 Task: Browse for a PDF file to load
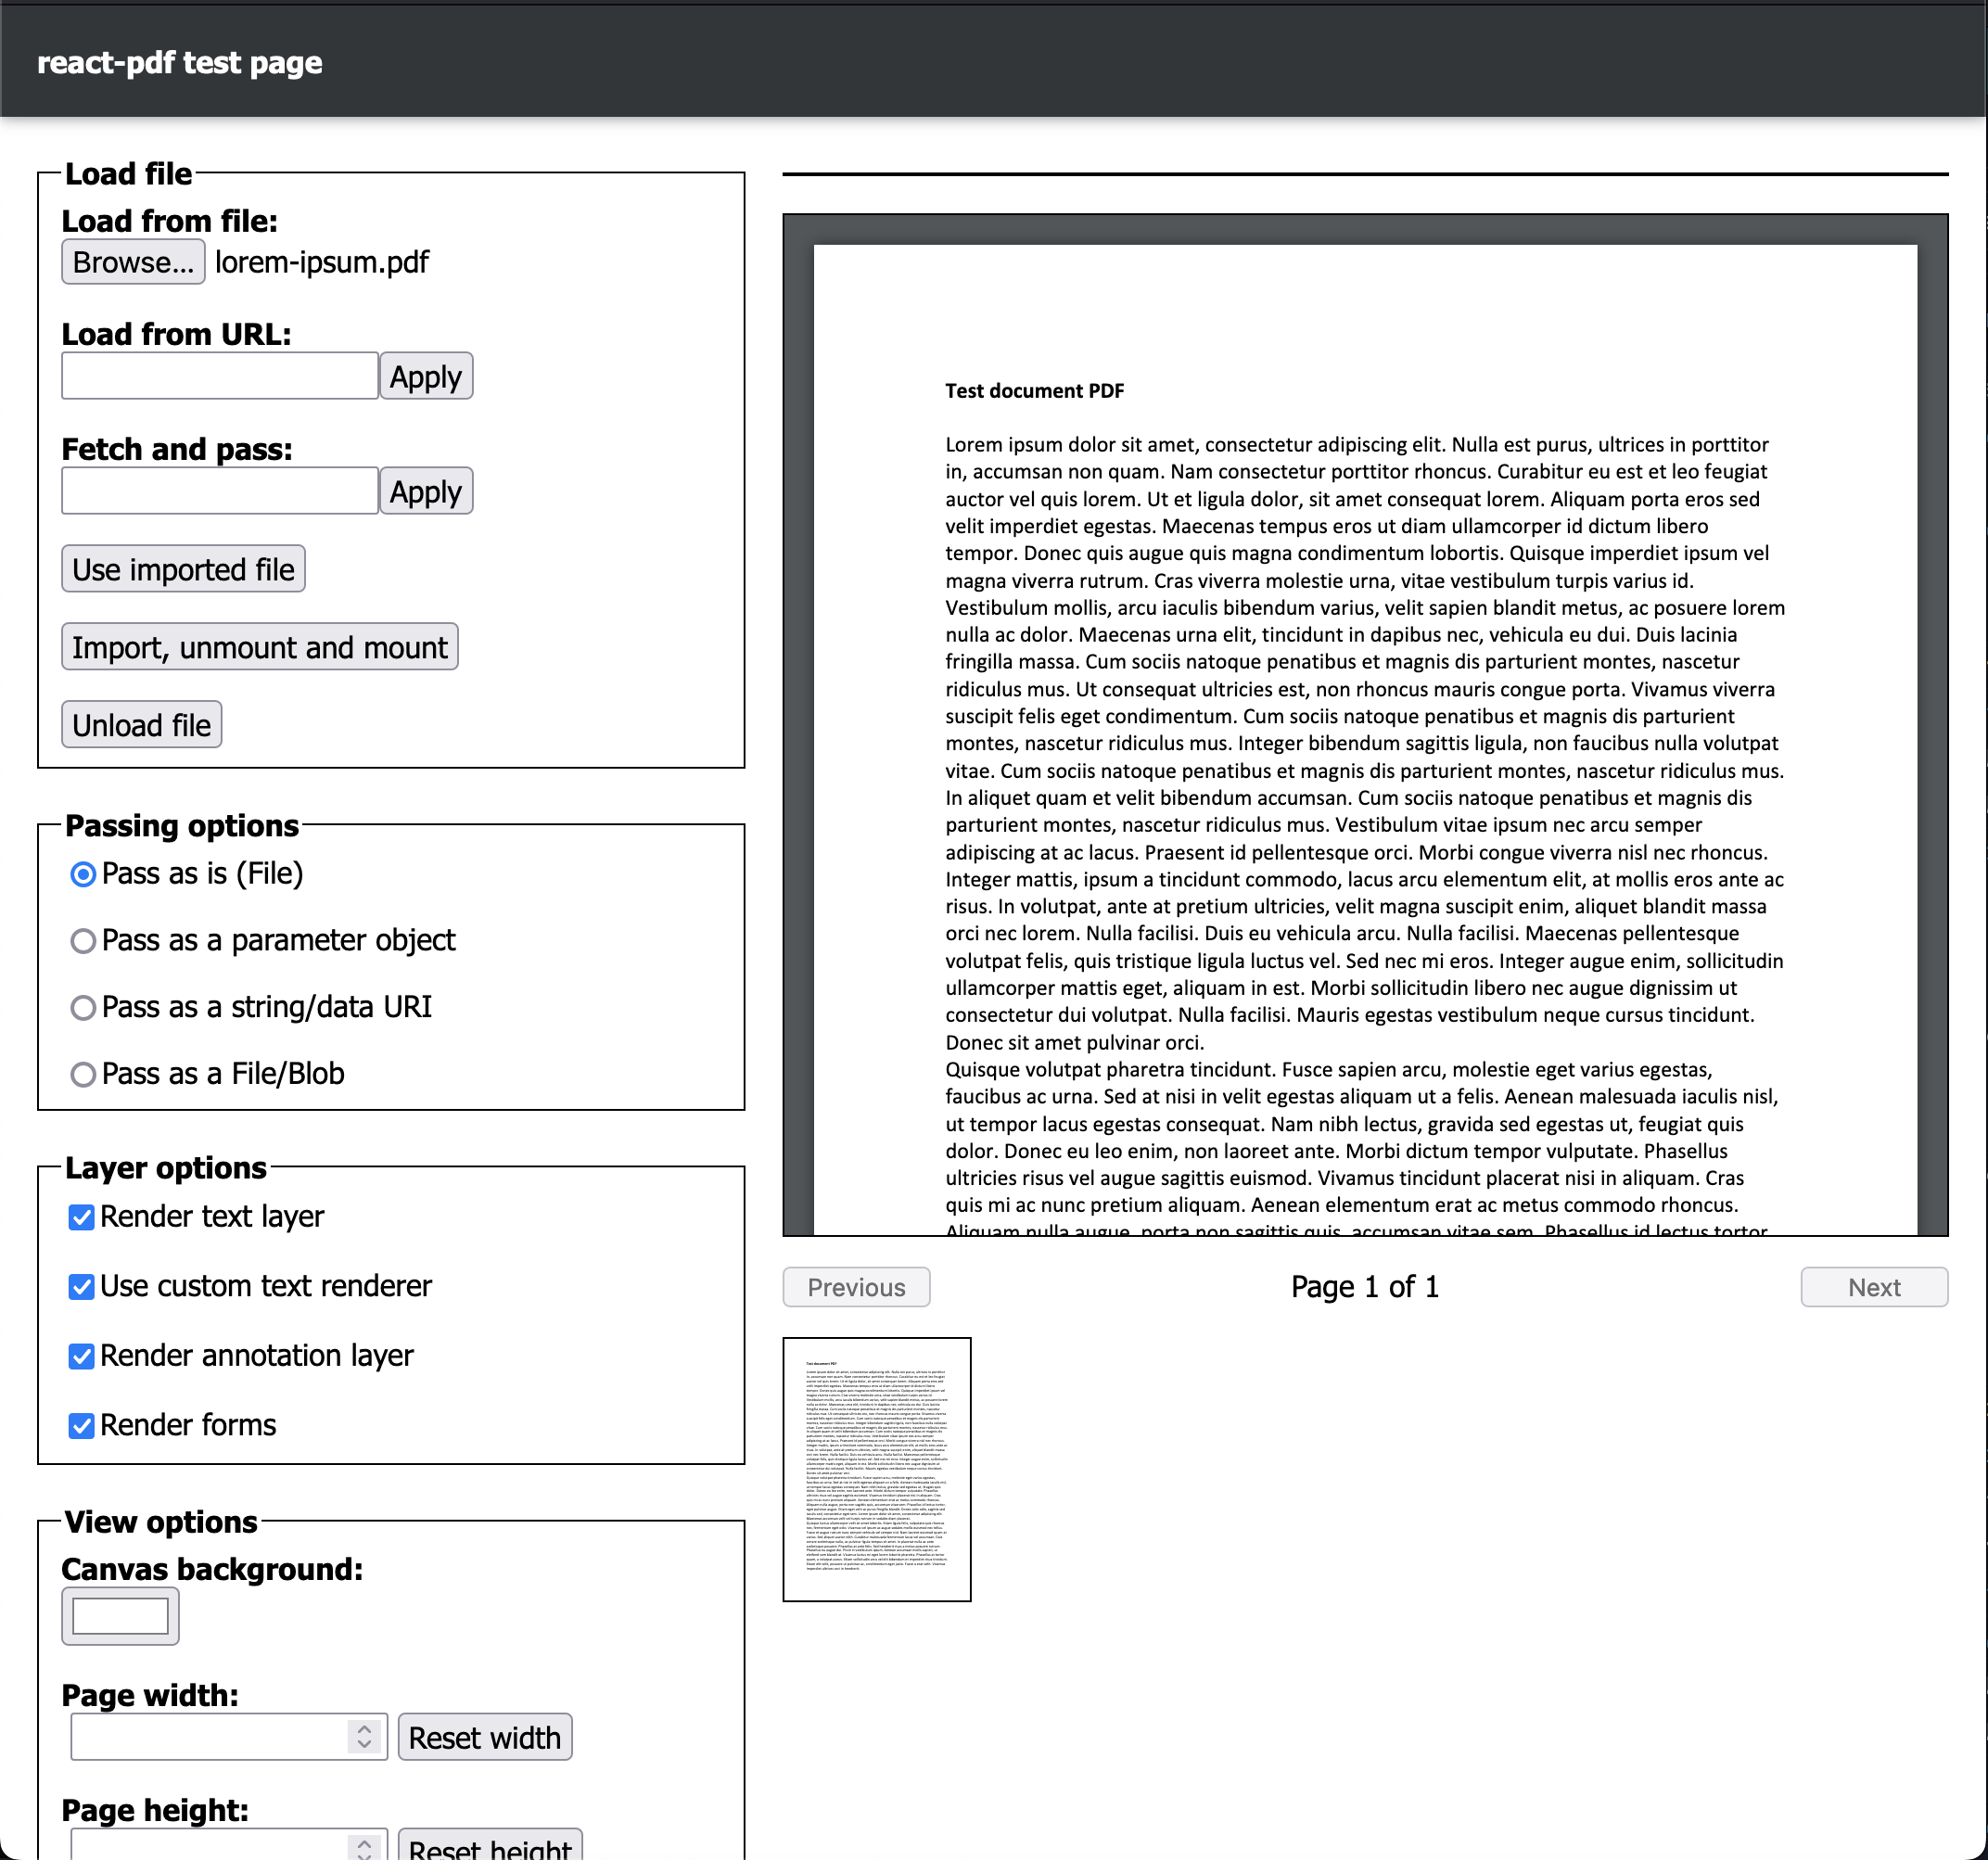point(133,262)
